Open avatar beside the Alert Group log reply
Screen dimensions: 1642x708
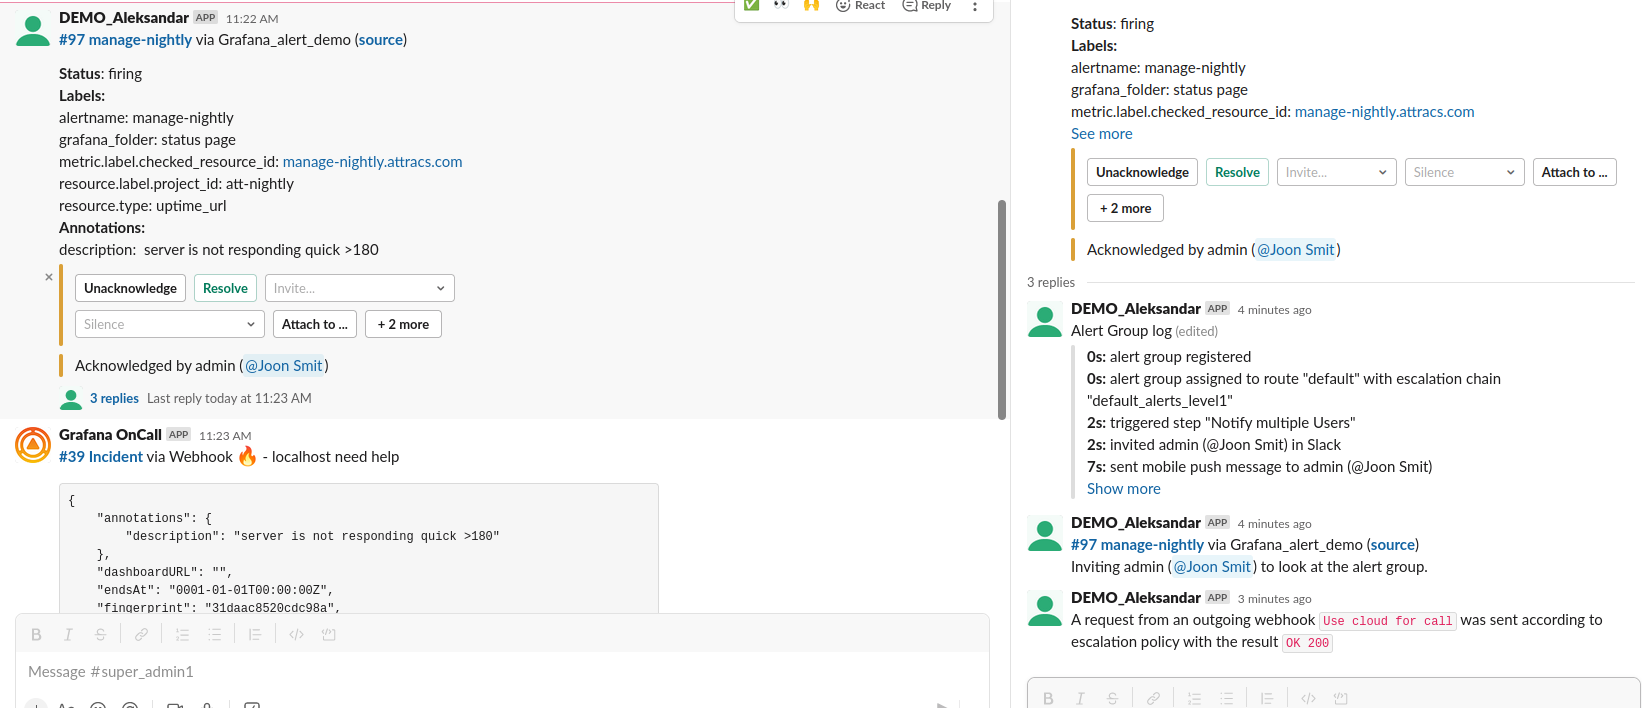1045,320
